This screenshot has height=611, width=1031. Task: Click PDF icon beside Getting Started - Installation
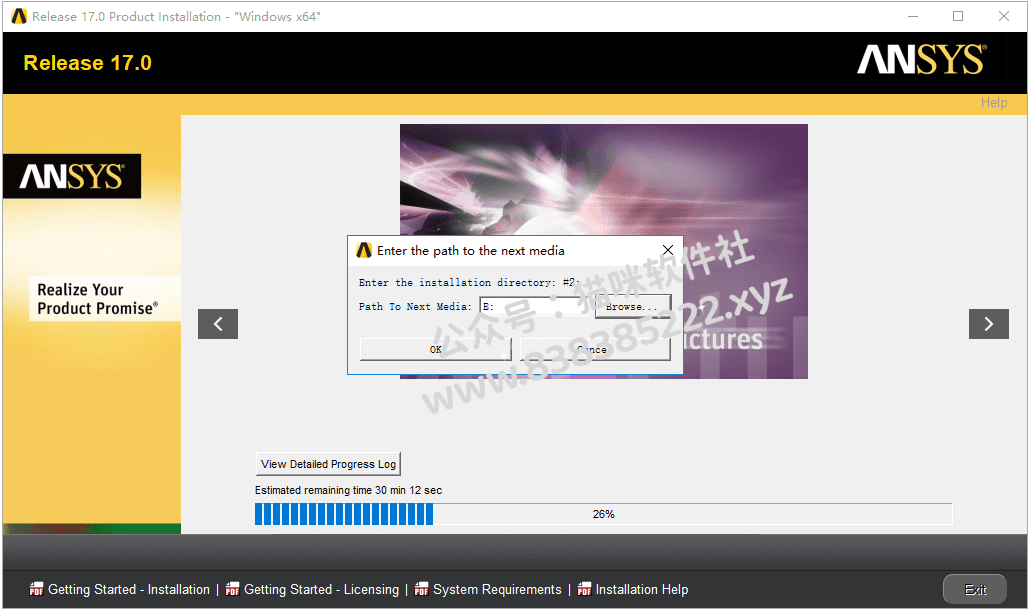tap(36, 589)
